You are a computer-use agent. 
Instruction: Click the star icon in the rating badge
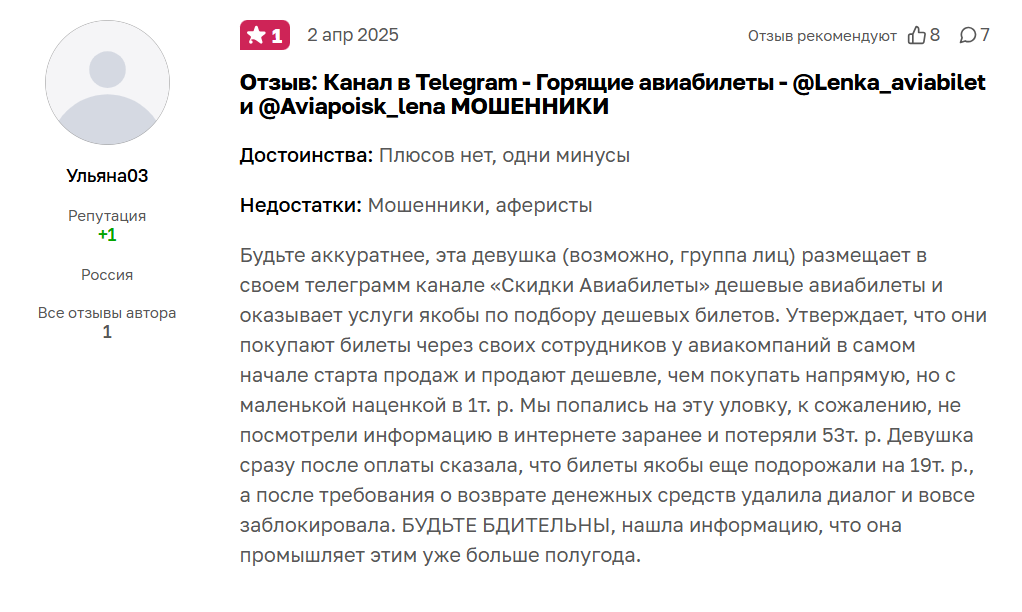tap(256, 36)
